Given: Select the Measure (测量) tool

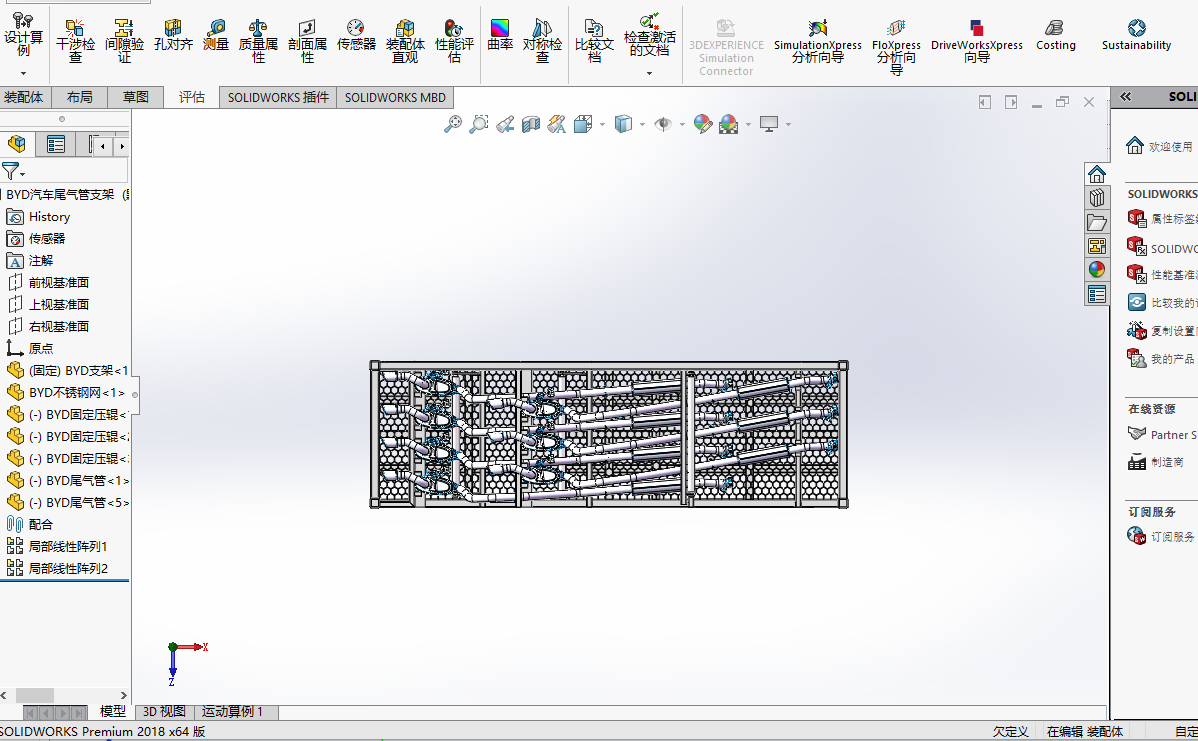Looking at the screenshot, I should pyautogui.click(x=216, y=36).
